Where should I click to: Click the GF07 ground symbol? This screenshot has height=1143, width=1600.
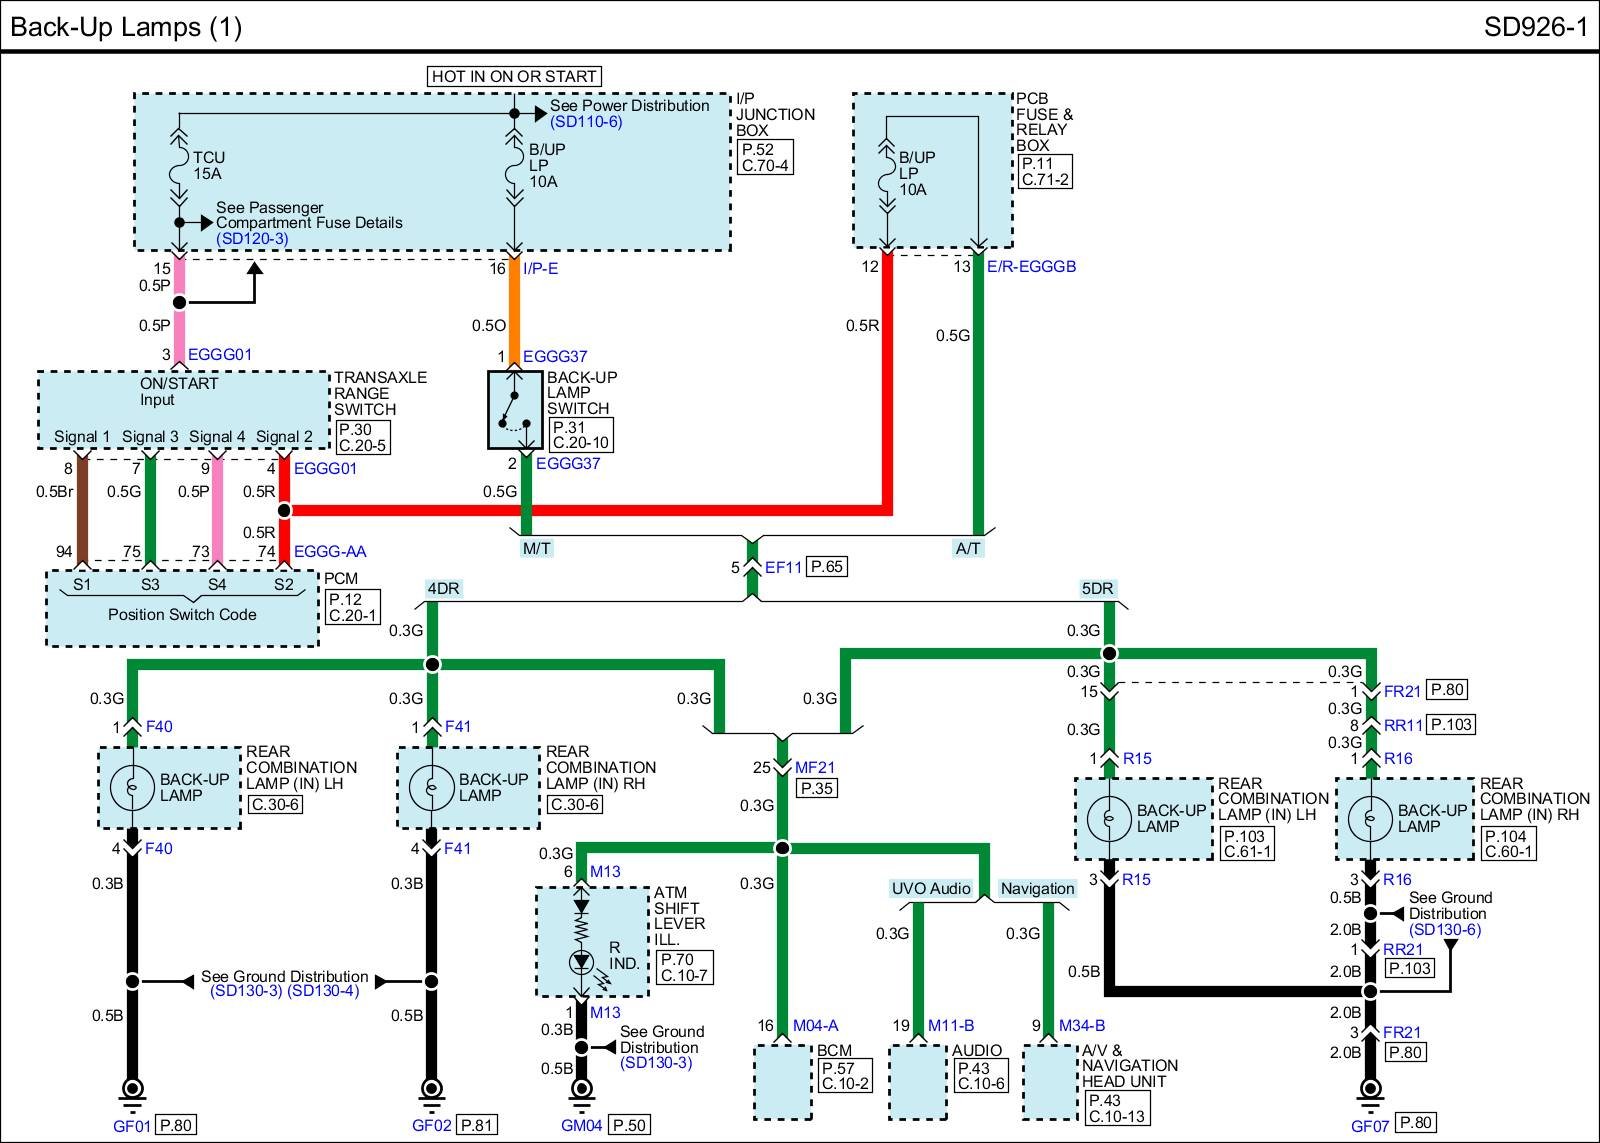[1371, 1091]
